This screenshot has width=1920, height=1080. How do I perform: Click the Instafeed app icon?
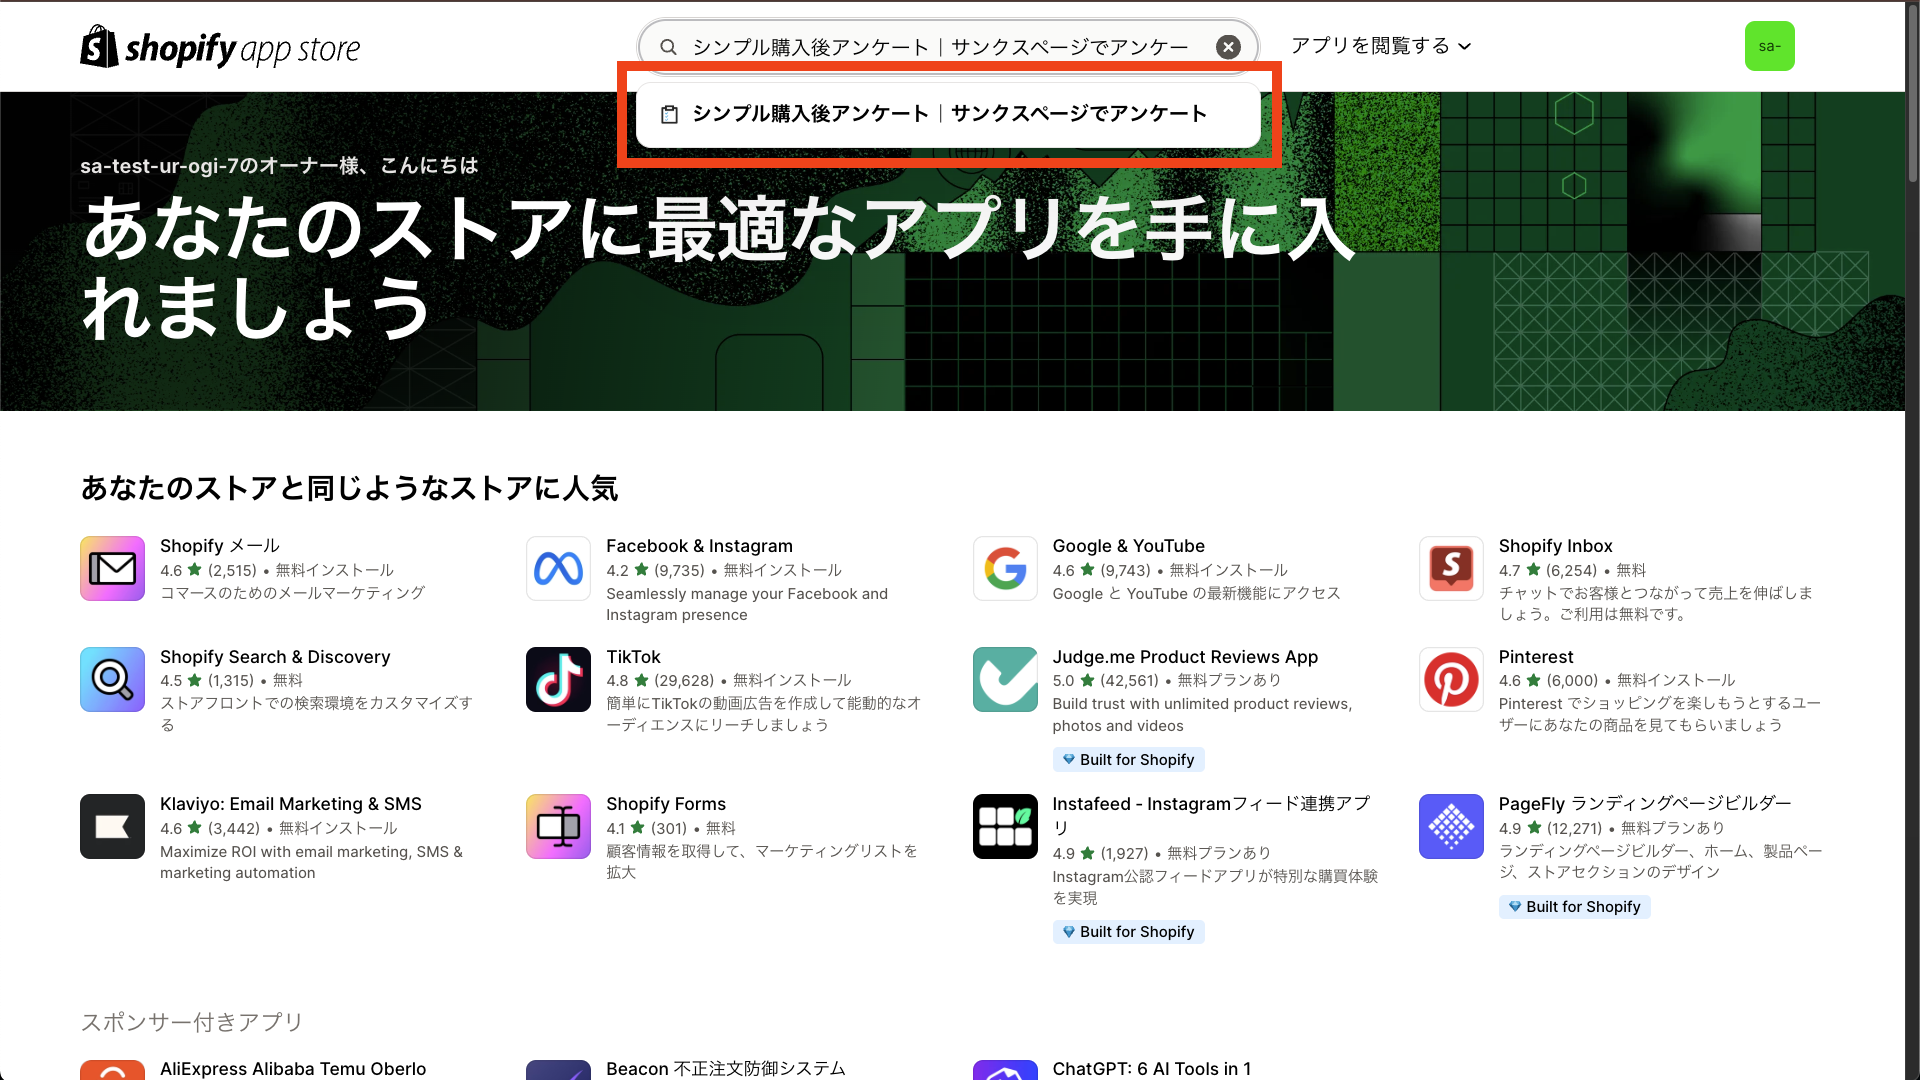tap(1004, 826)
